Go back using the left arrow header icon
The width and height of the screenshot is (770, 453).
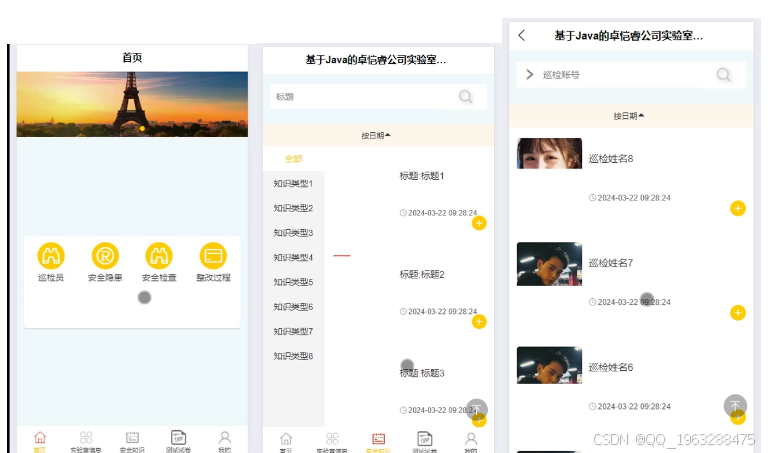pyautogui.click(x=522, y=35)
